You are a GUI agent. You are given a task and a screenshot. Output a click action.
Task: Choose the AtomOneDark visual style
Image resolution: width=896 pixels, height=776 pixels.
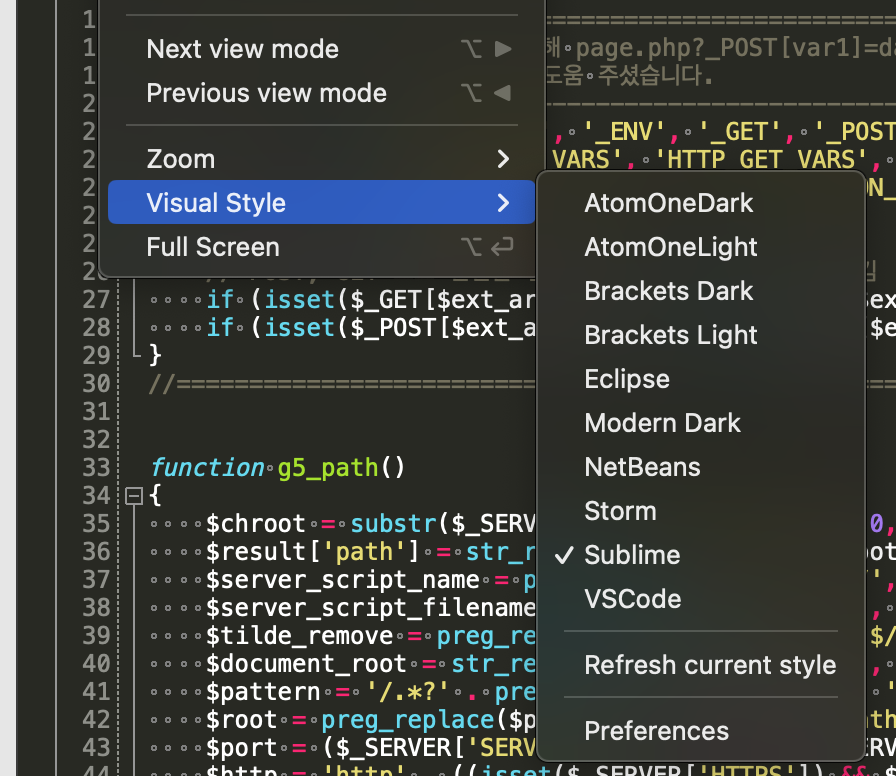(x=668, y=203)
